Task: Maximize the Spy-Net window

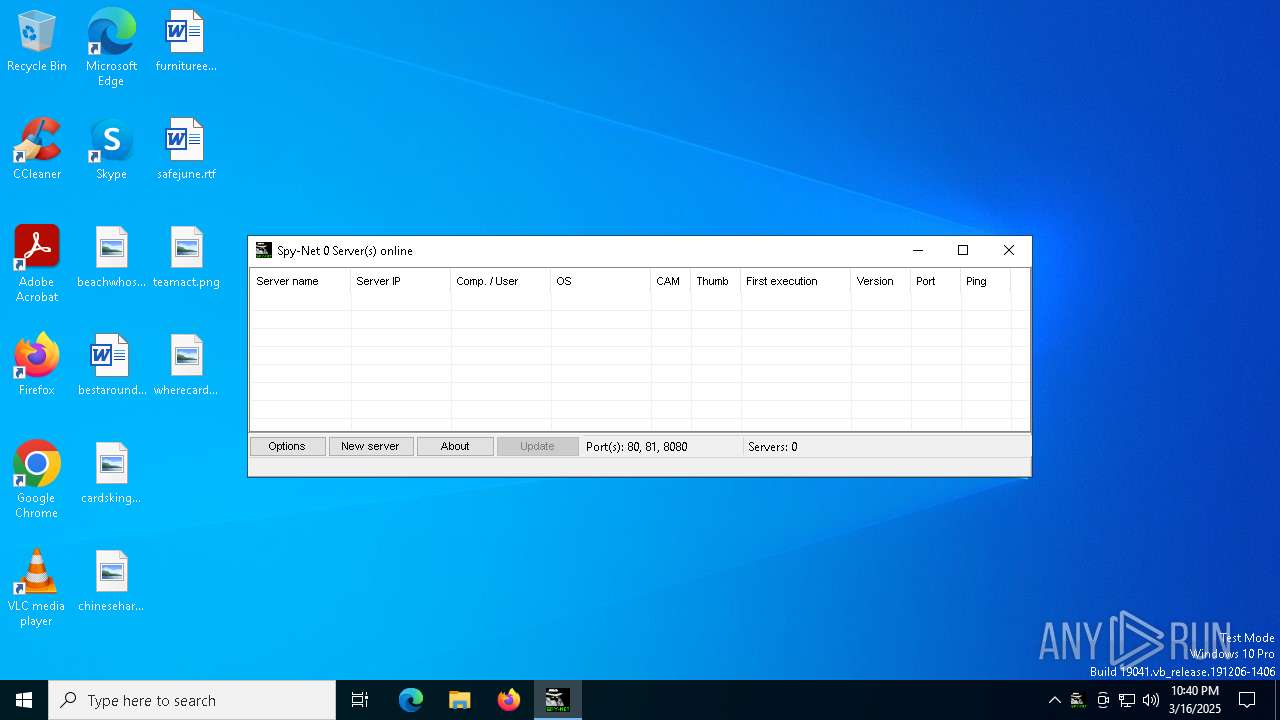Action: [x=963, y=251]
